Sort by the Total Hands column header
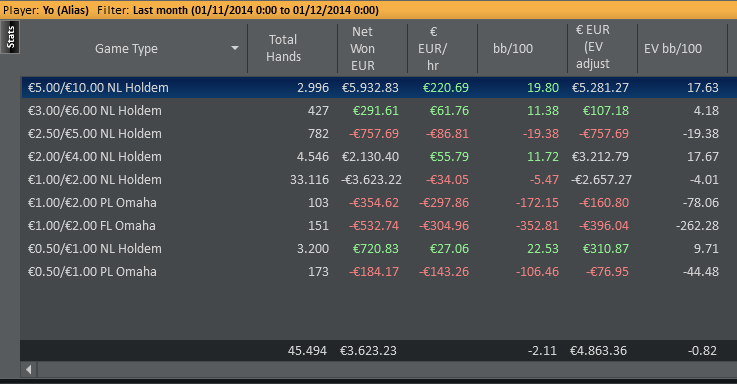Viewport: 737px width, 384px height. 292,48
